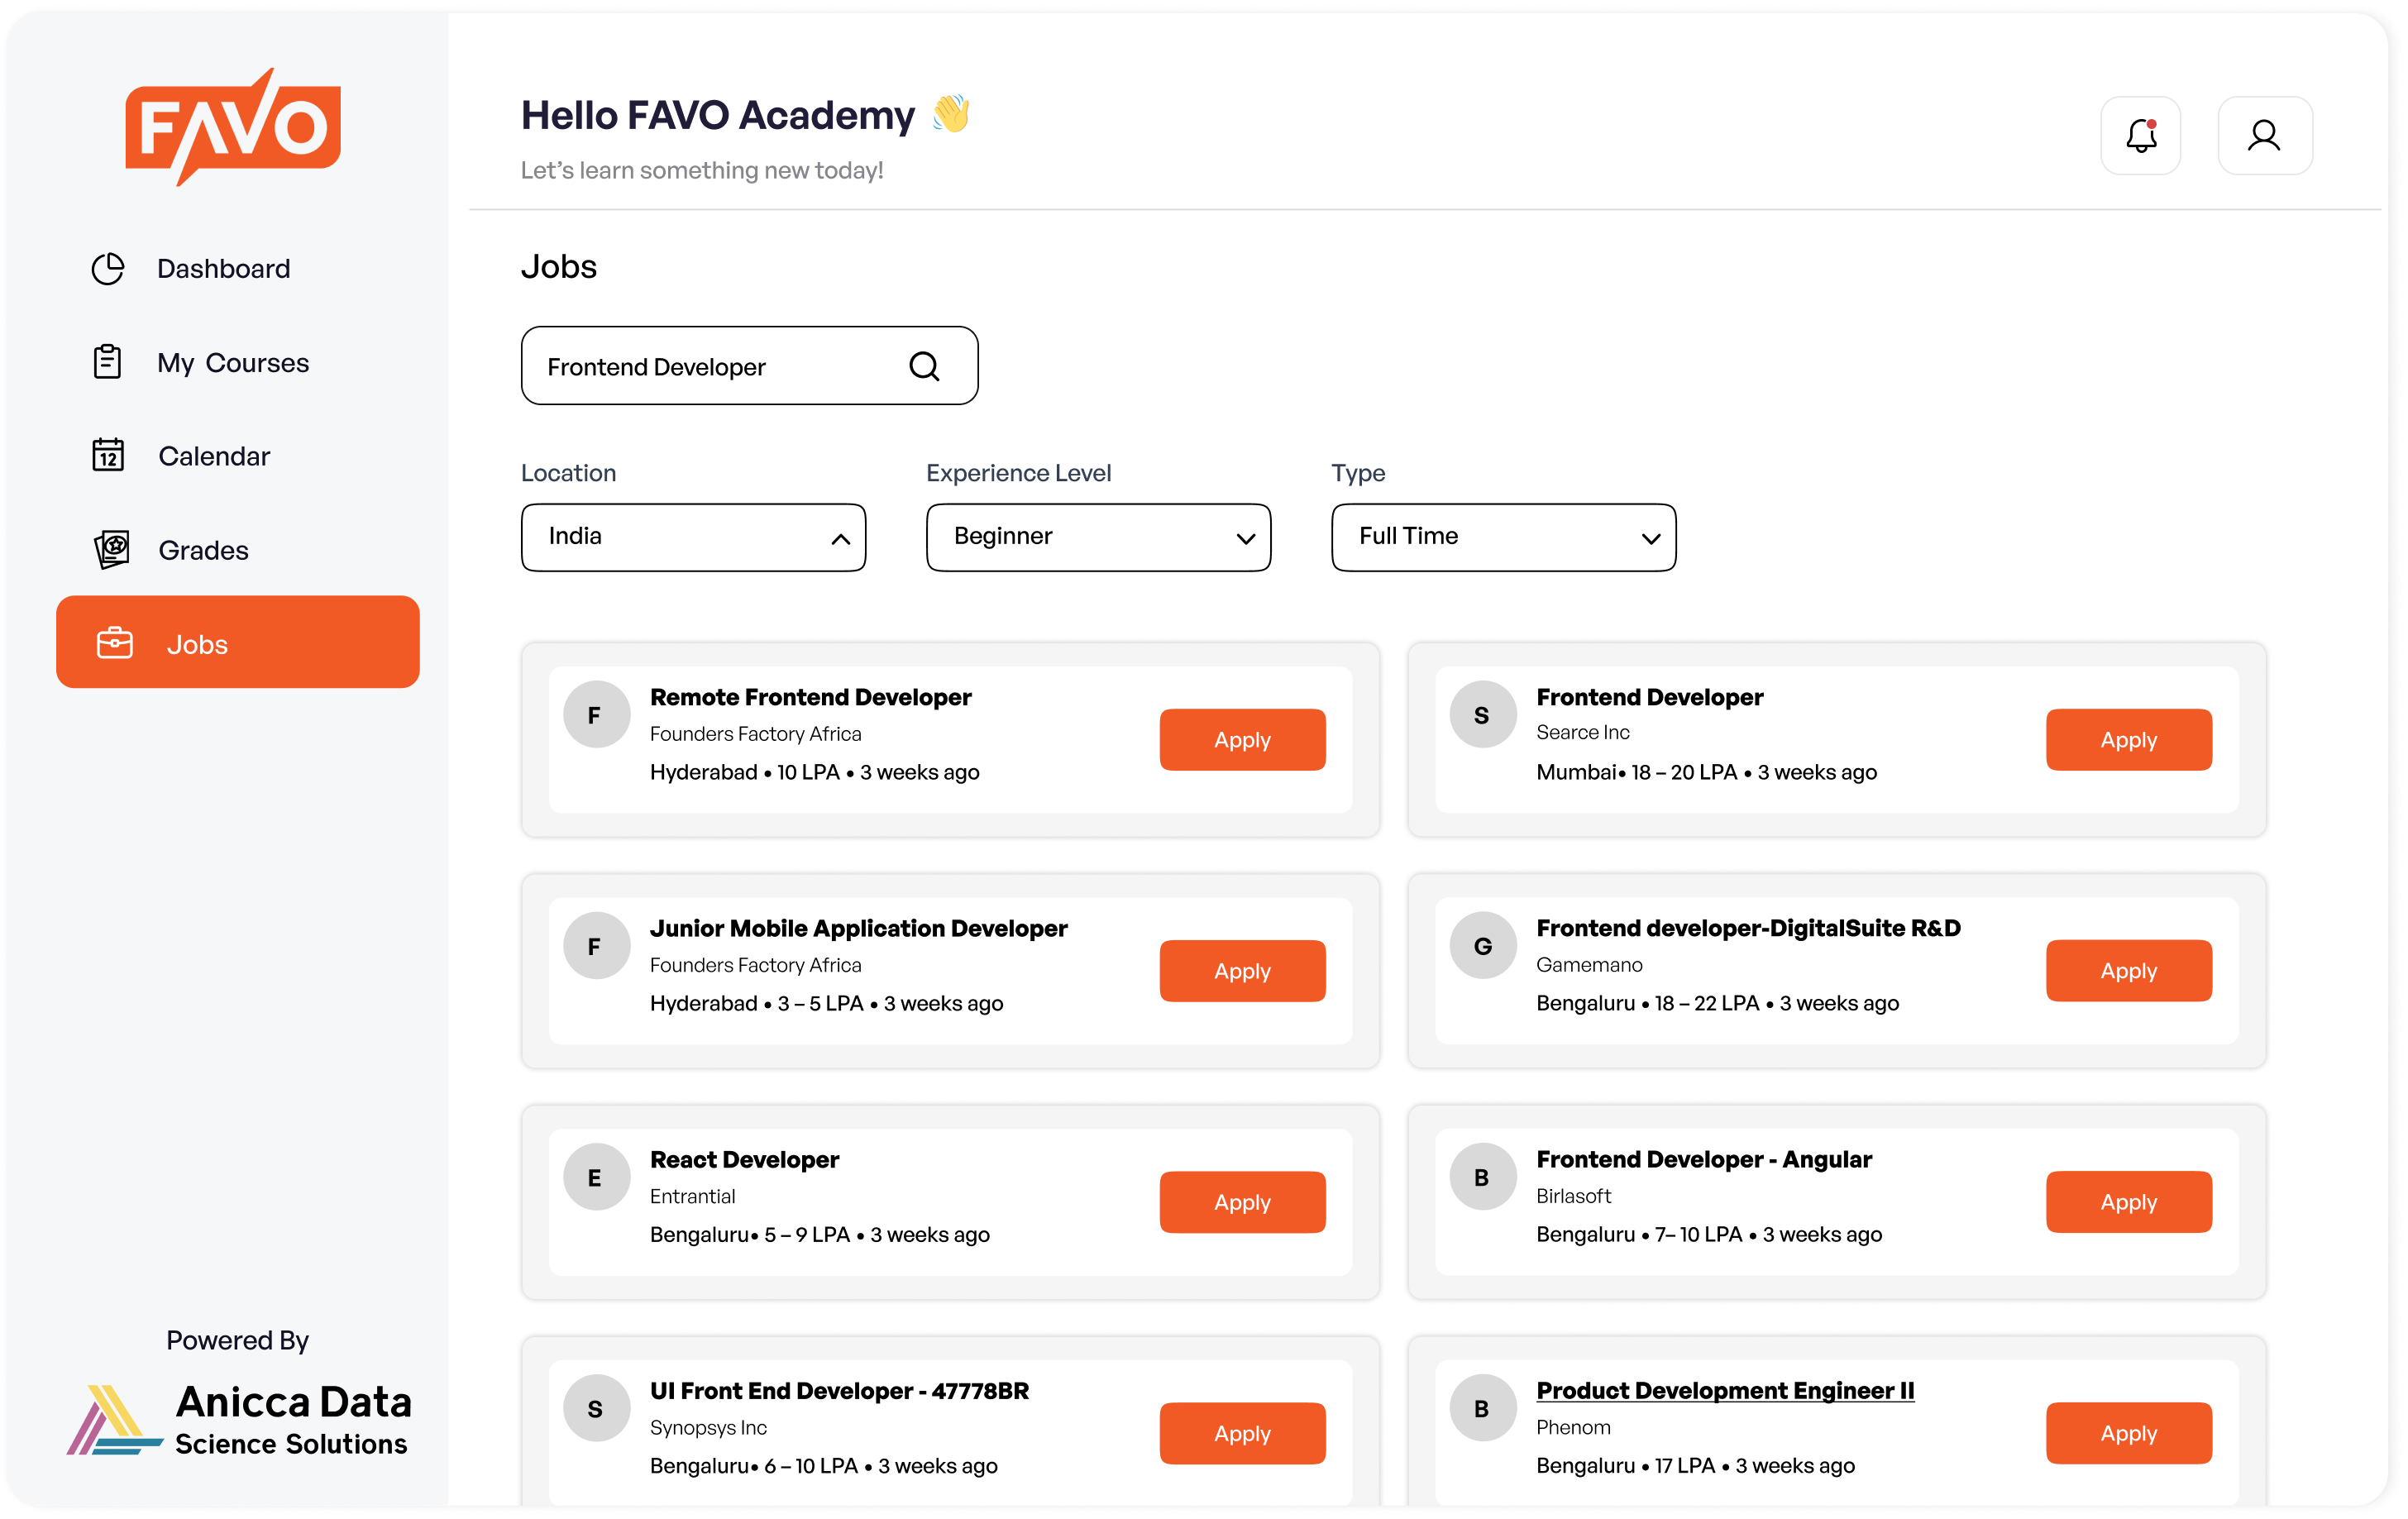
Task: Click the Dashboard pie chart icon
Action: (x=108, y=268)
